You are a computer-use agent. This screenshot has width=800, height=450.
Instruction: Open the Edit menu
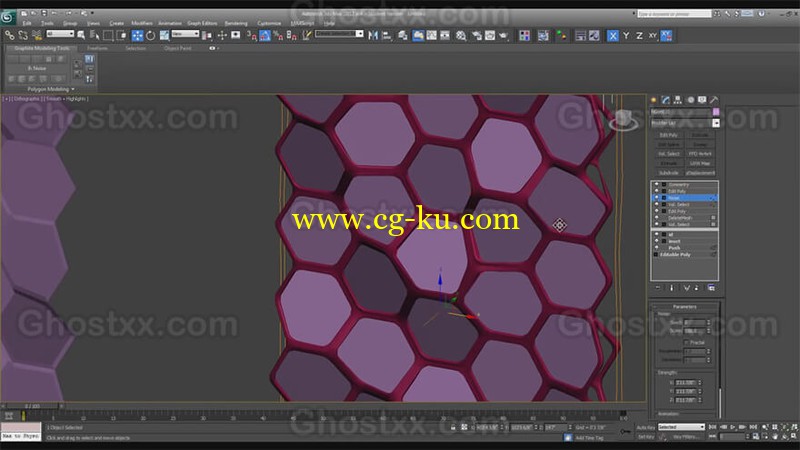click(x=27, y=23)
